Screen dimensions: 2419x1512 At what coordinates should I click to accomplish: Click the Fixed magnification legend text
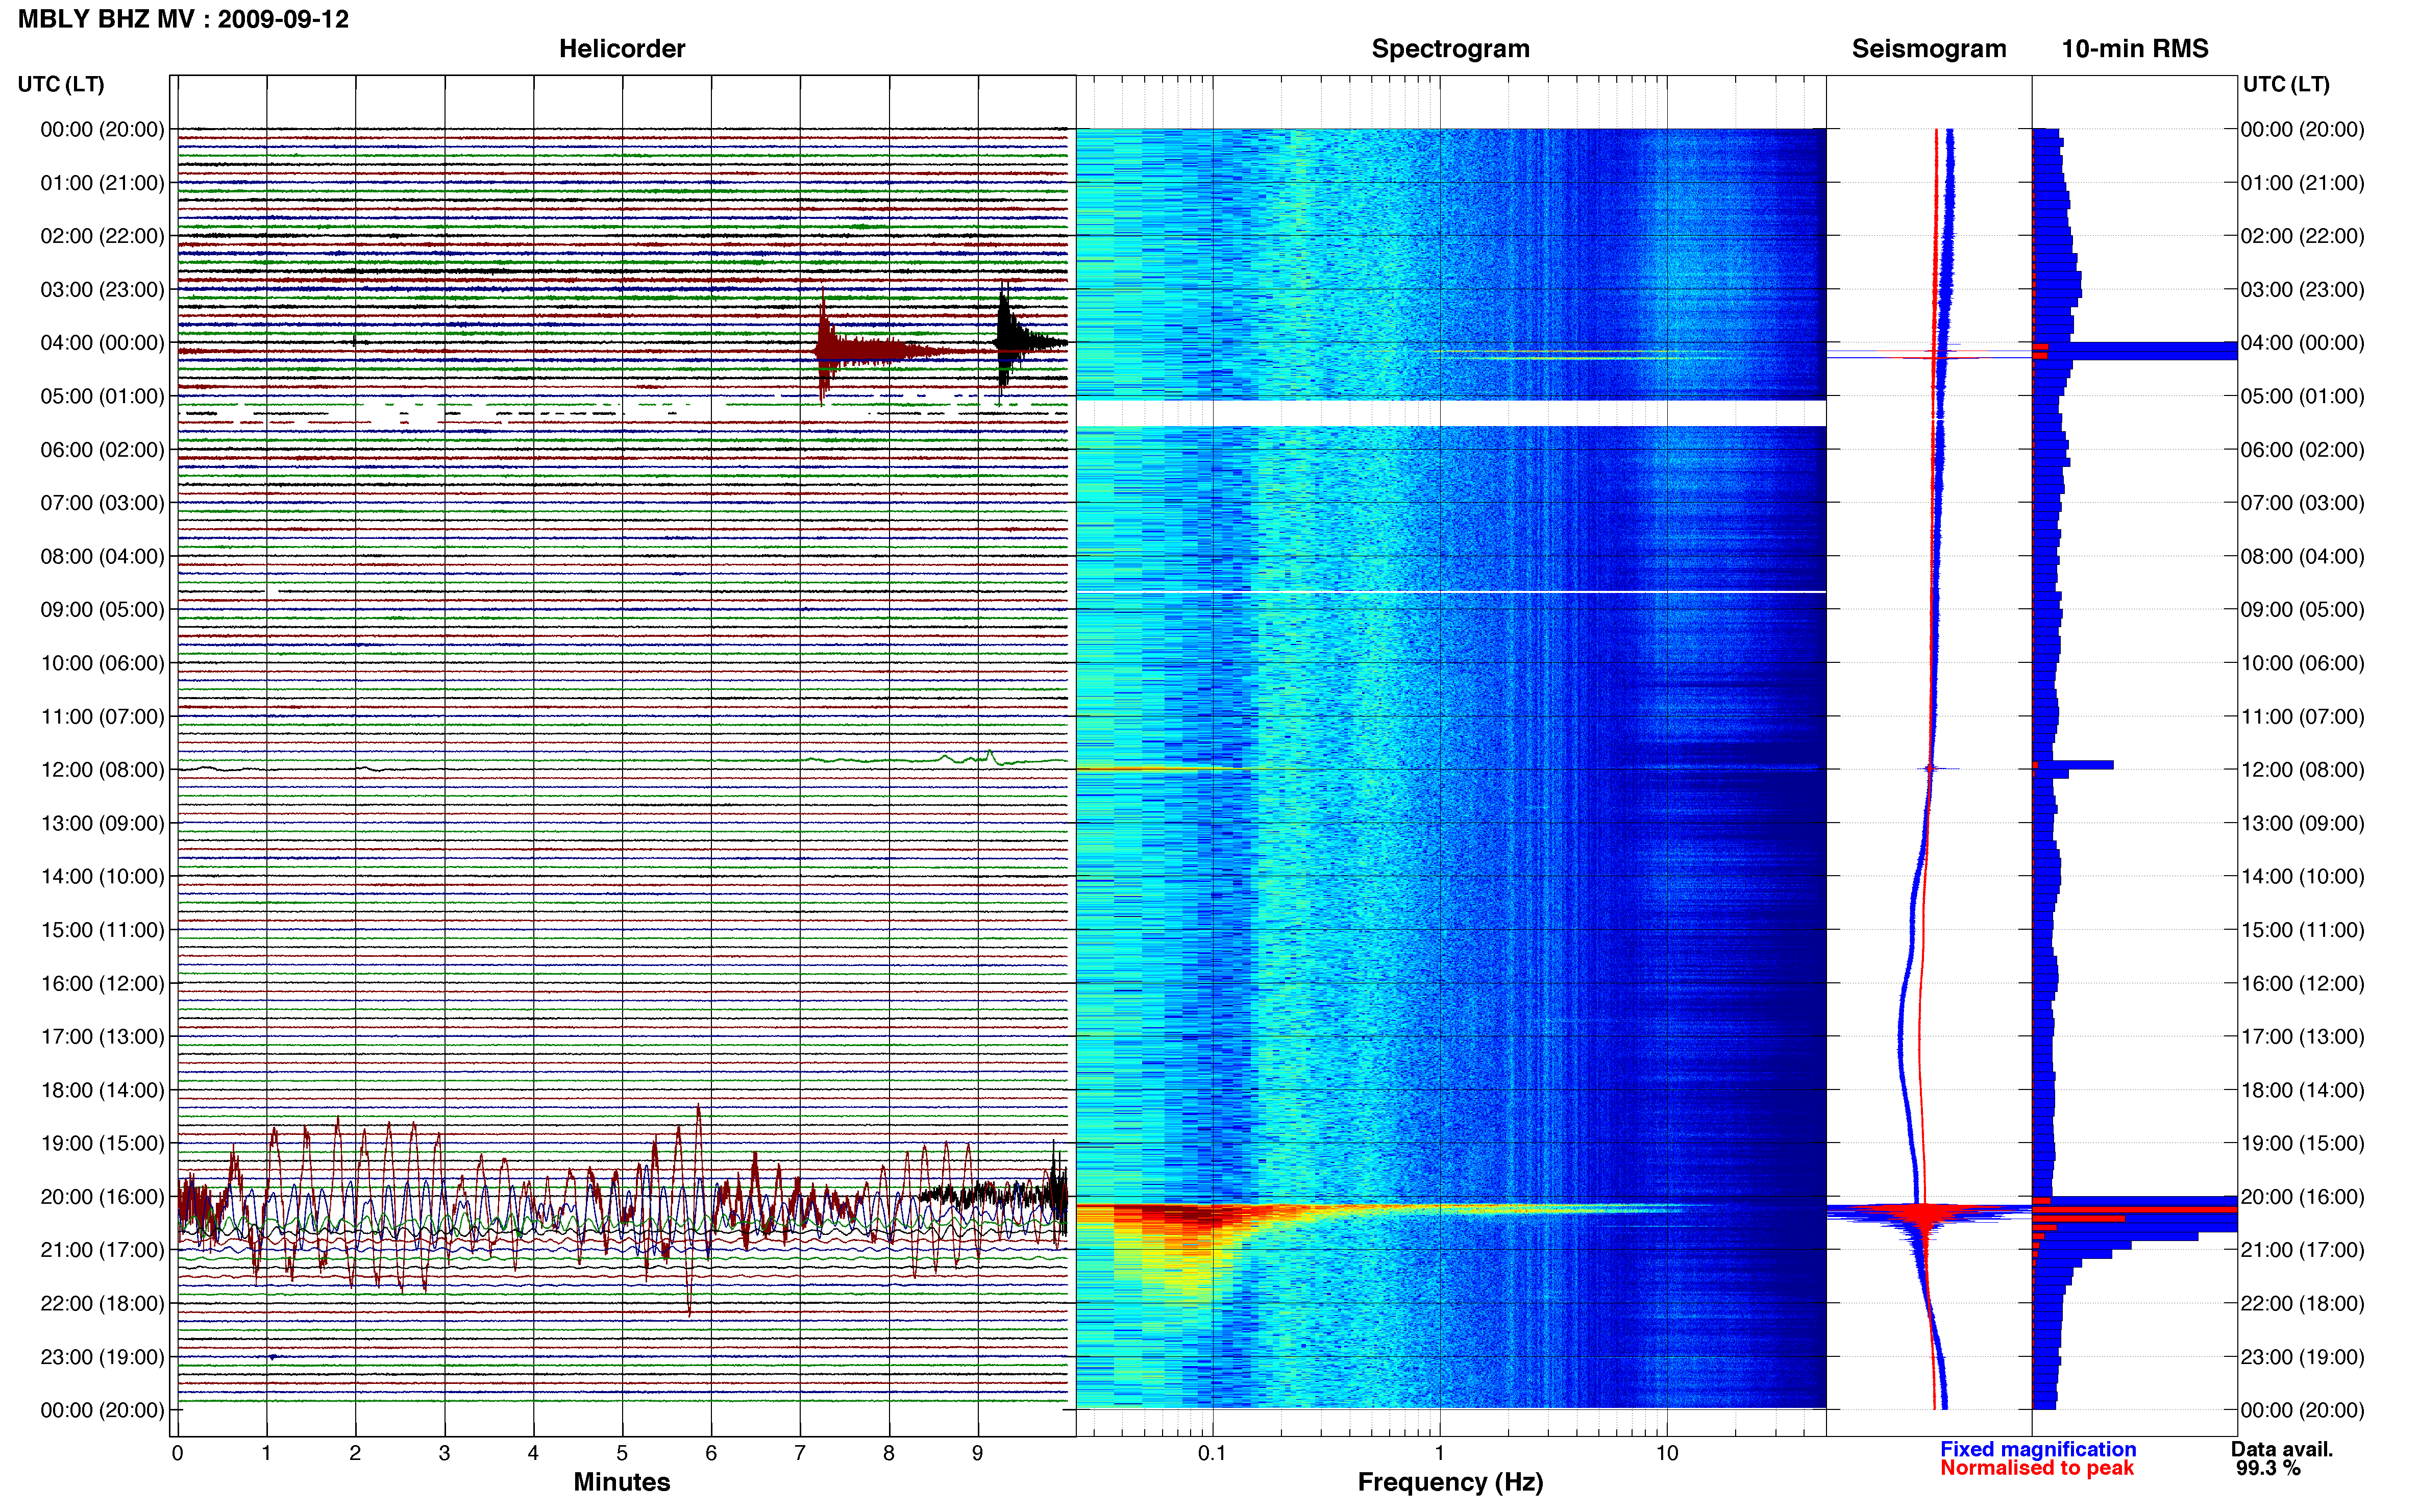coord(2038,1449)
